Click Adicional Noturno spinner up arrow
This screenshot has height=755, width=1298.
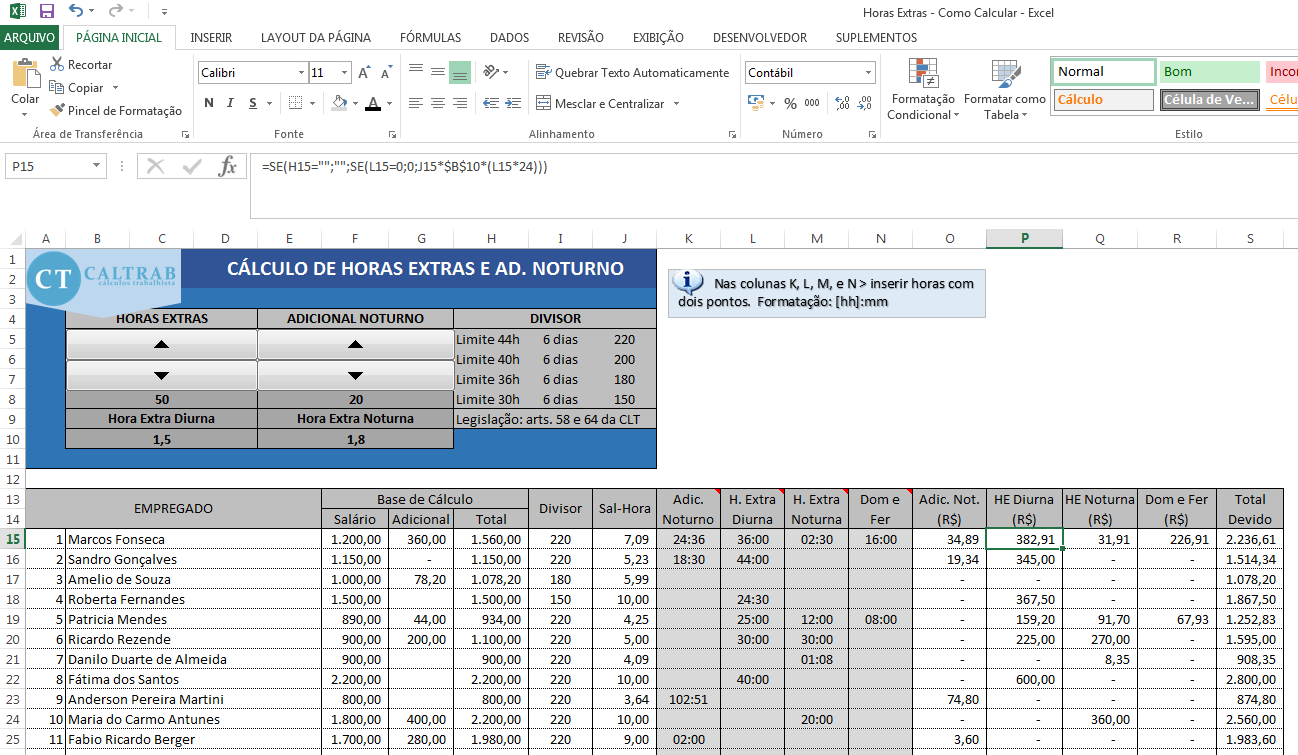click(x=355, y=344)
